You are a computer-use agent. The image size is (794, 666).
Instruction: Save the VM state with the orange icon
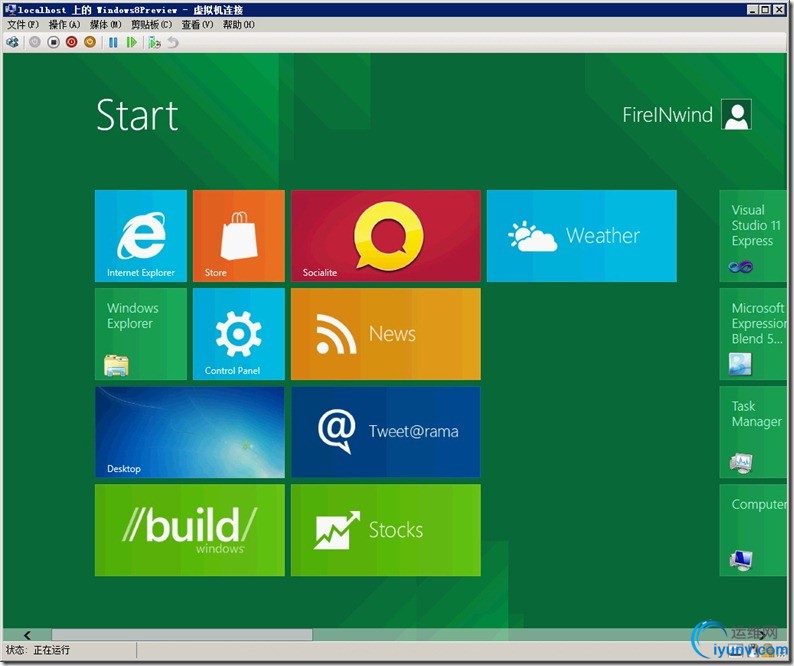(x=90, y=43)
